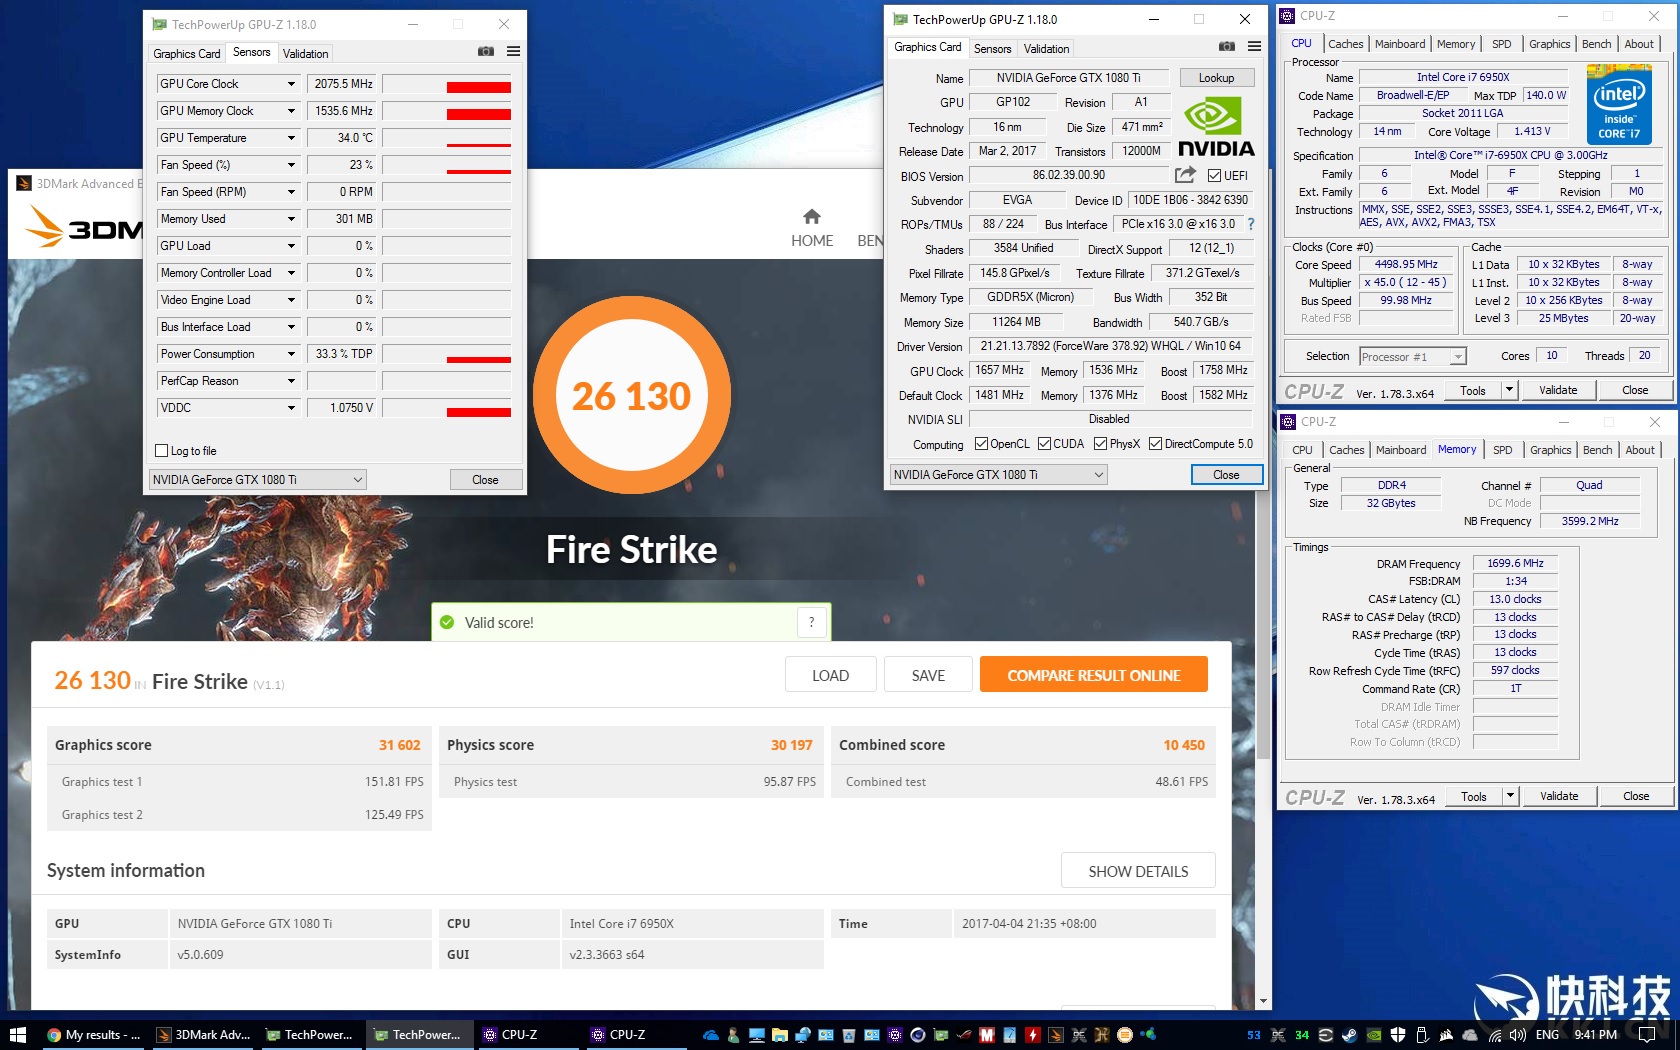Click camera icon in GPU-Z Graphics Card window
This screenshot has width=1680, height=1050.
pyautogui.click(x=1227, y=47)
